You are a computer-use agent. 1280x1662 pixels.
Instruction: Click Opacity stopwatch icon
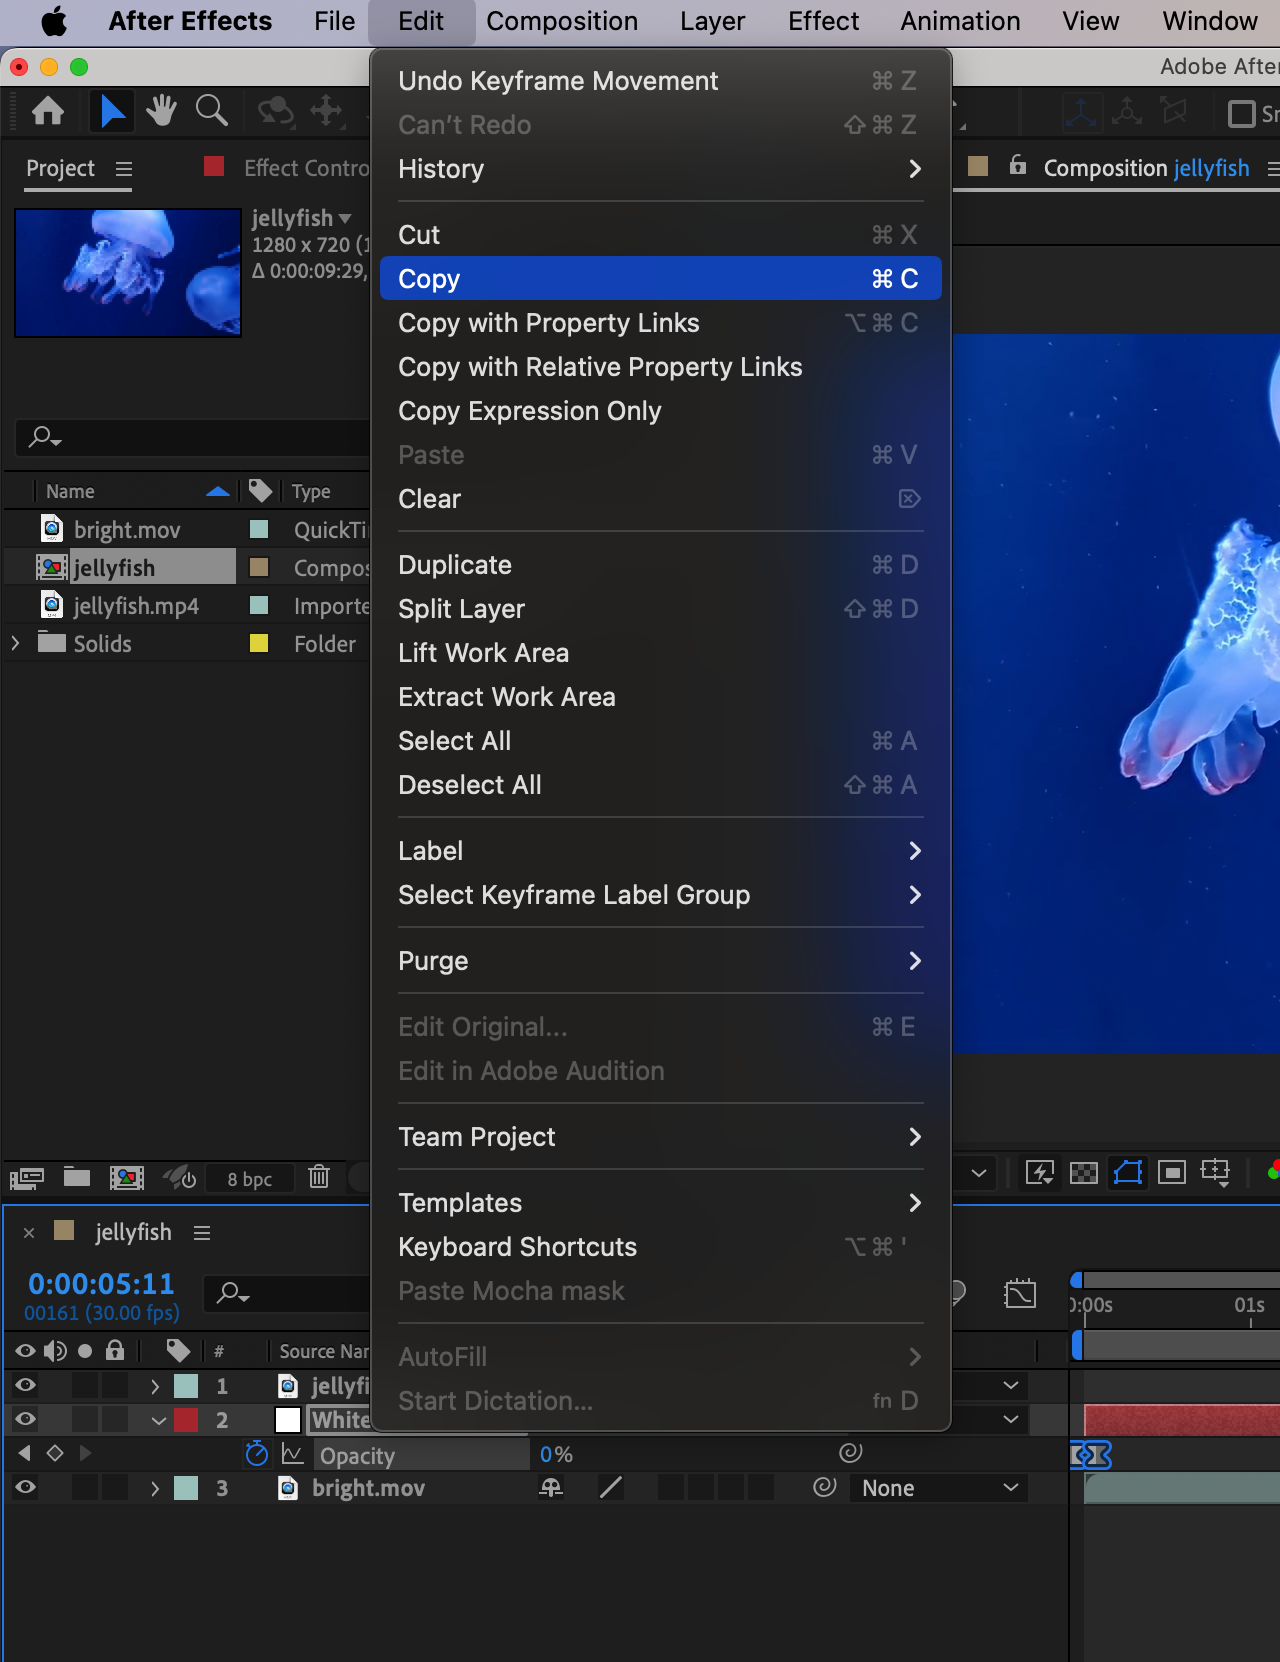point(257,1454)
